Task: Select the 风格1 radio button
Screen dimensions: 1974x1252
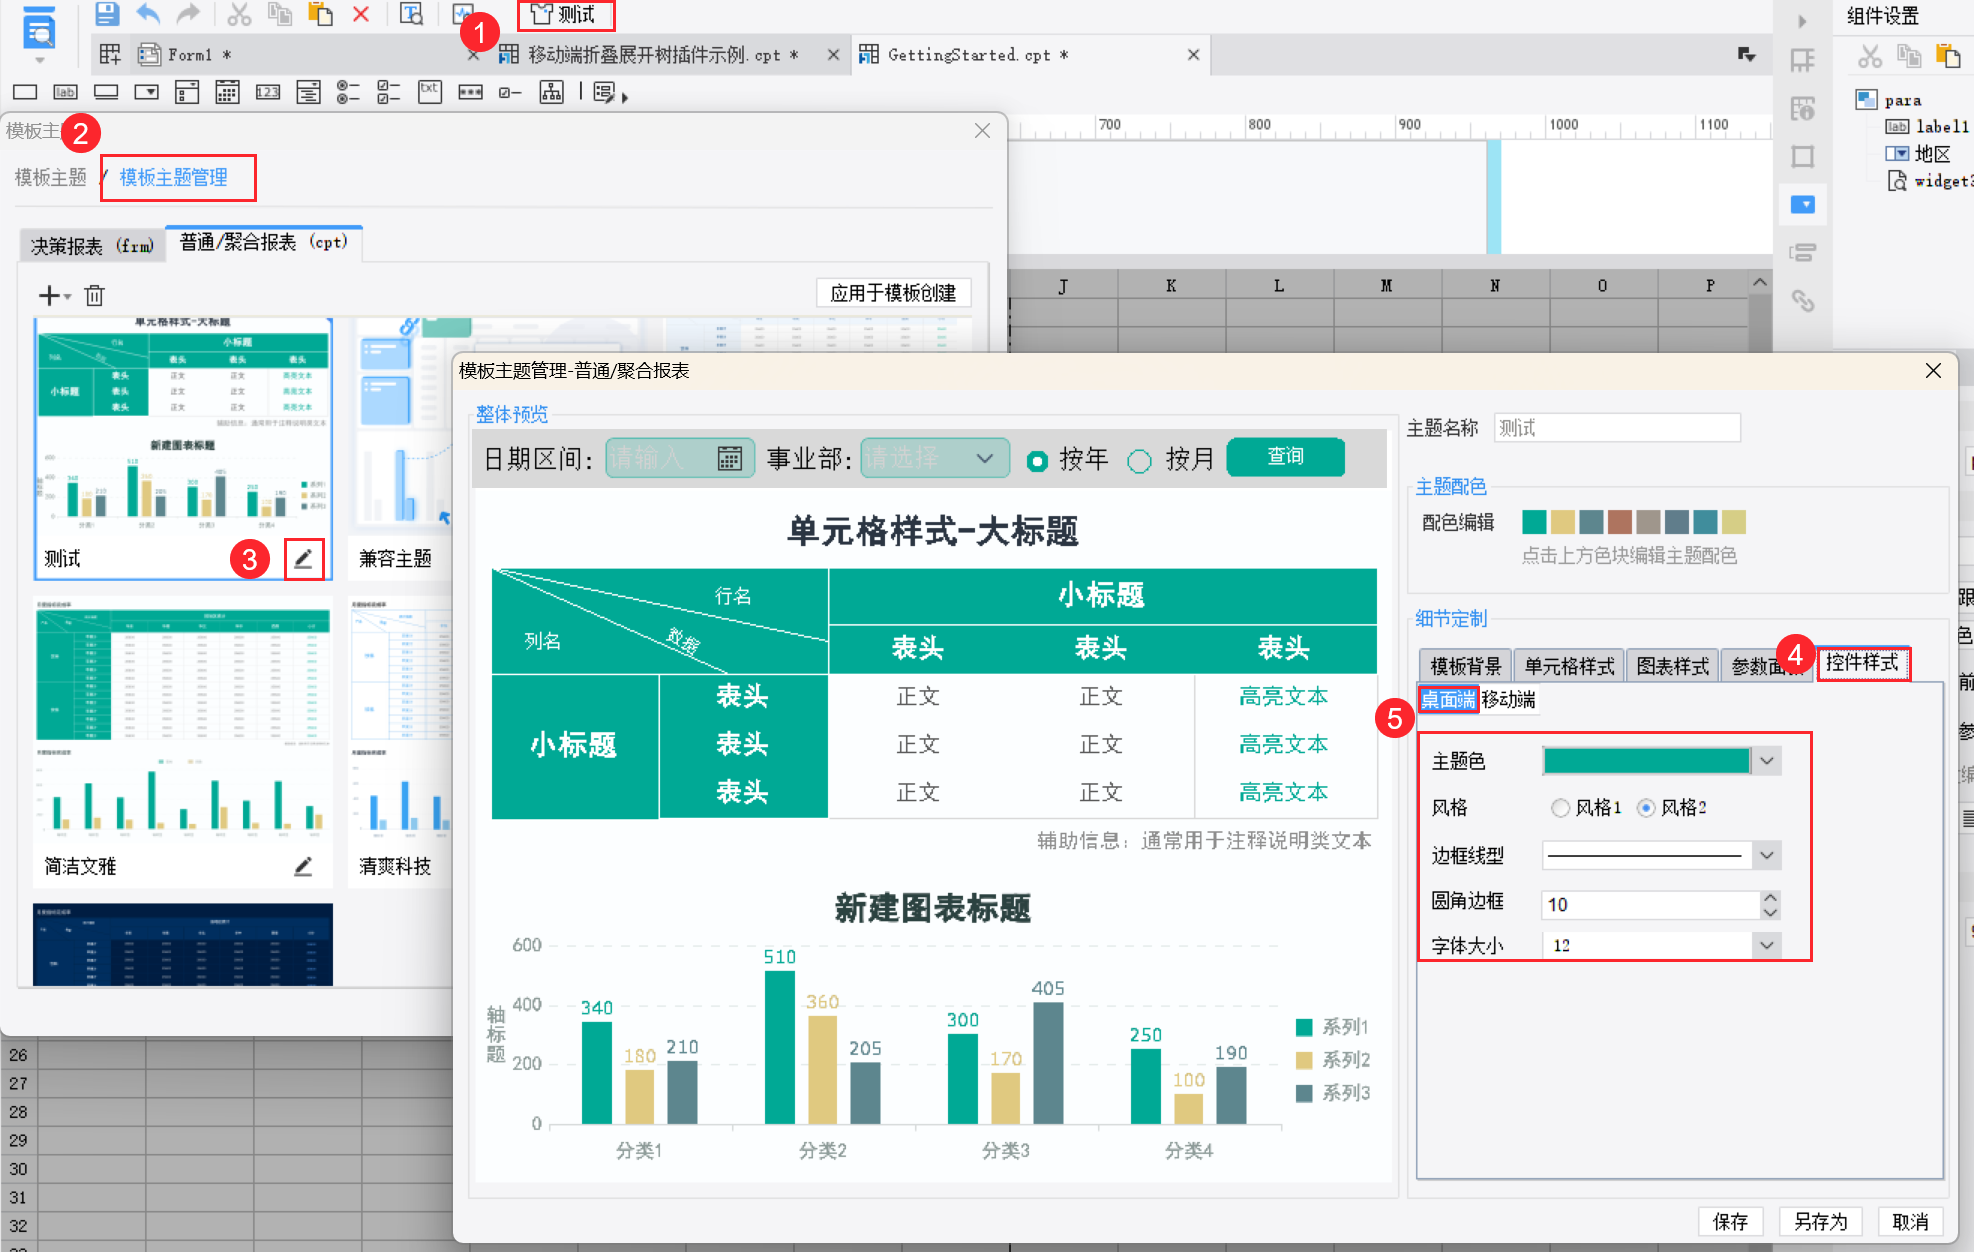Action: [x=1560, y=808]
